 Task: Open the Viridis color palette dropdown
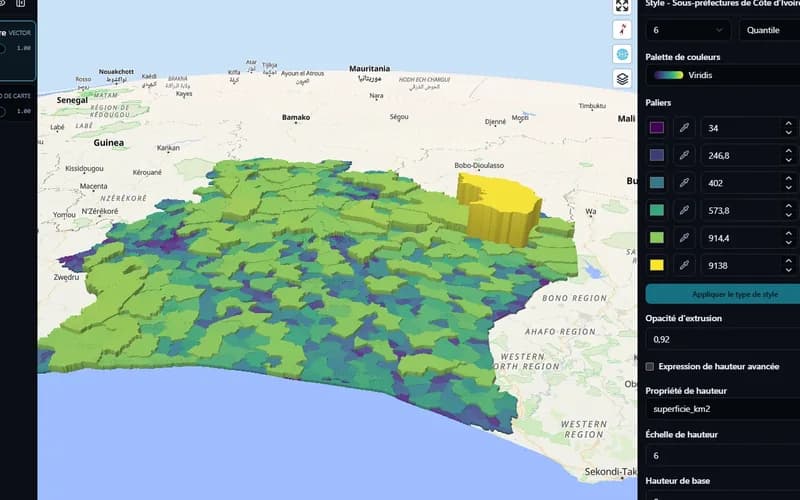[722, 75]
